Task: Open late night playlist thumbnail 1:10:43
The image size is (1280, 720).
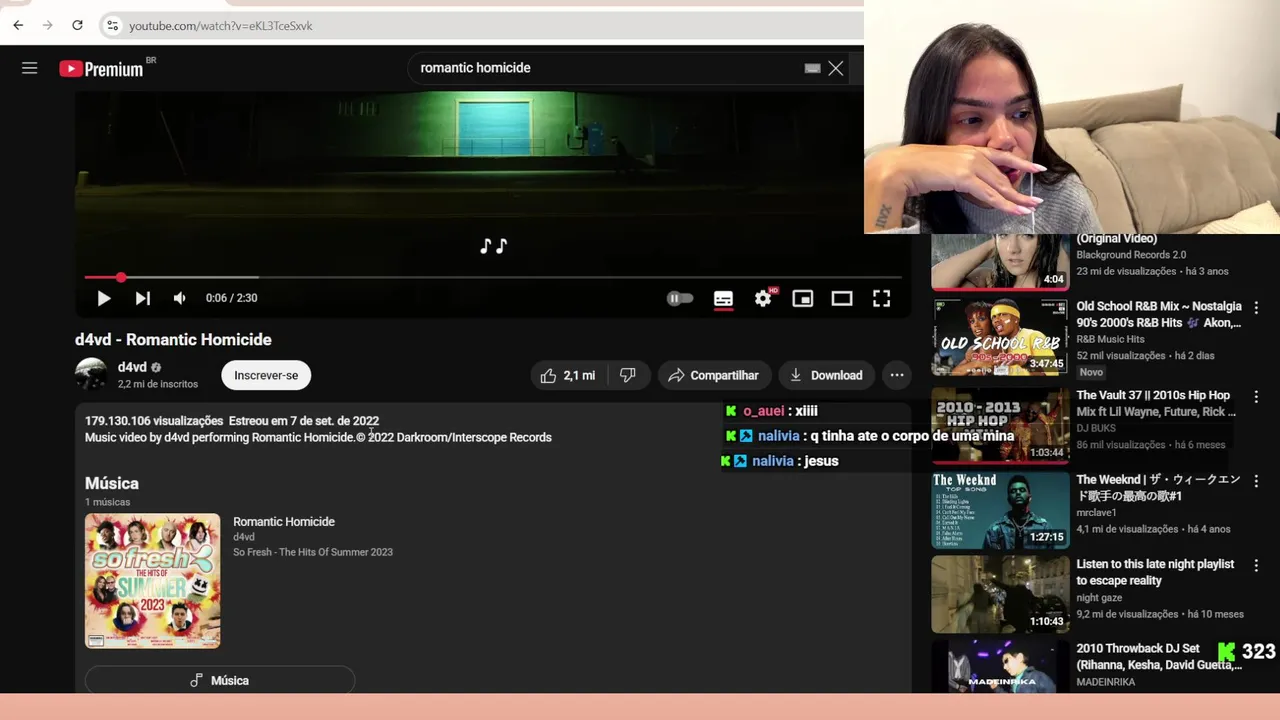Action: pyautogui.click(x=1000, y=594)
